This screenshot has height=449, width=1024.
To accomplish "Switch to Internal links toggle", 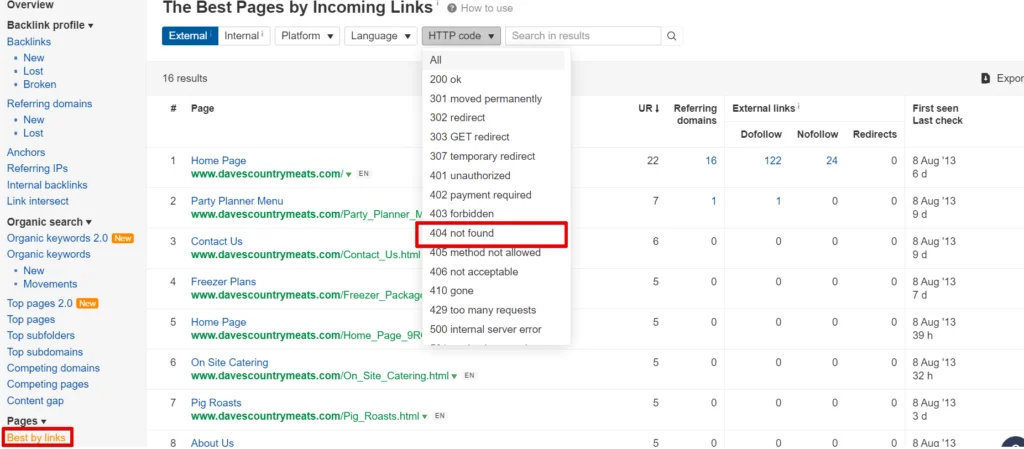I will click(244, 36).
